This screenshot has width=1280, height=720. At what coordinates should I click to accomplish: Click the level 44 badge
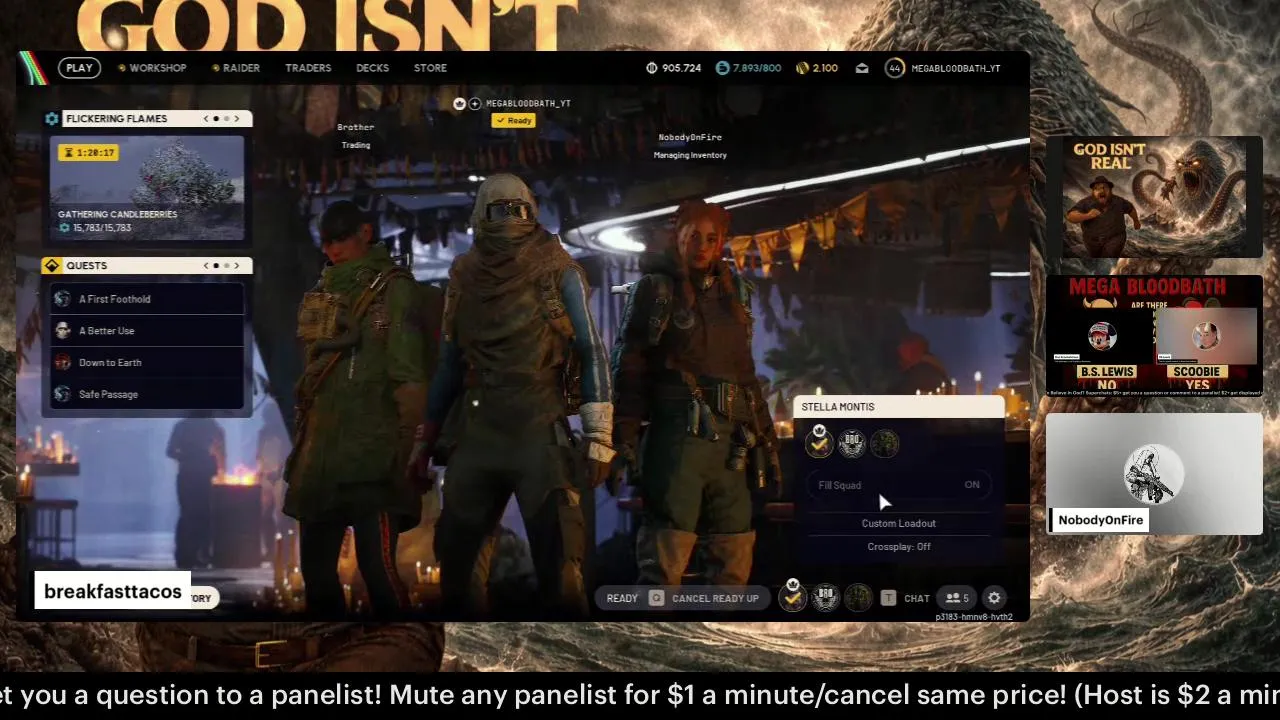point(894,68)
